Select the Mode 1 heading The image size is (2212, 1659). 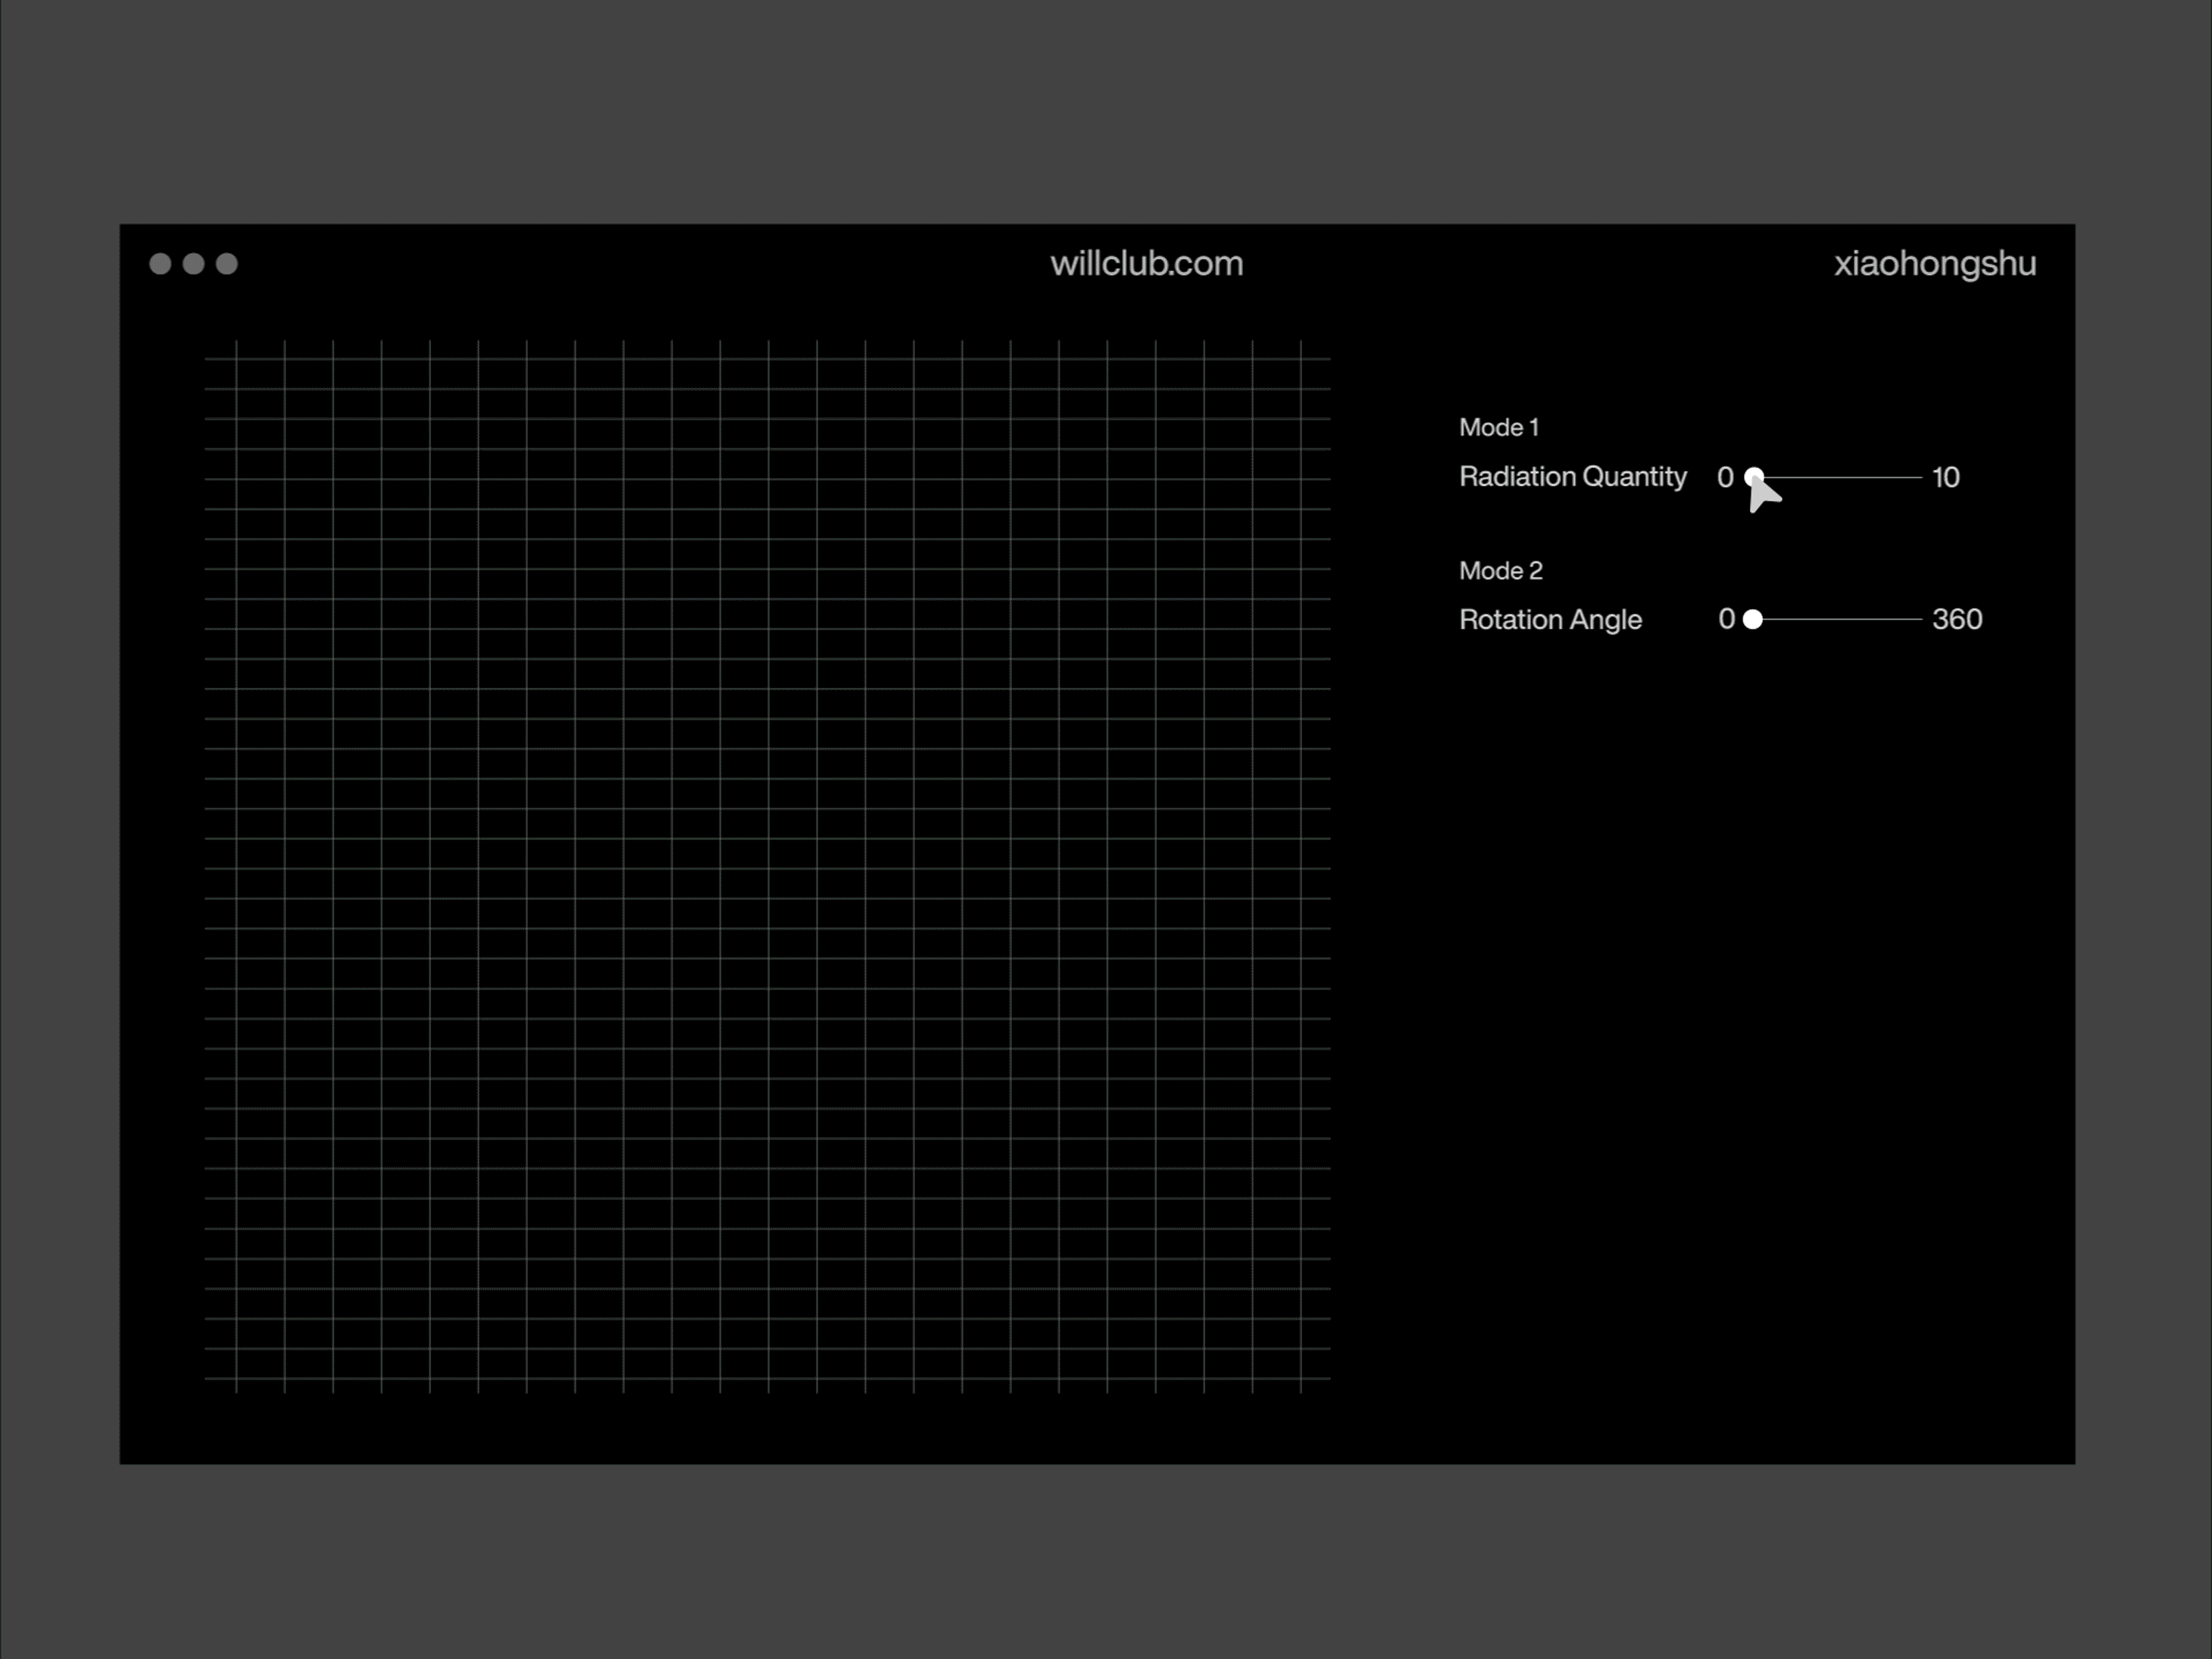pos(1498,427)
